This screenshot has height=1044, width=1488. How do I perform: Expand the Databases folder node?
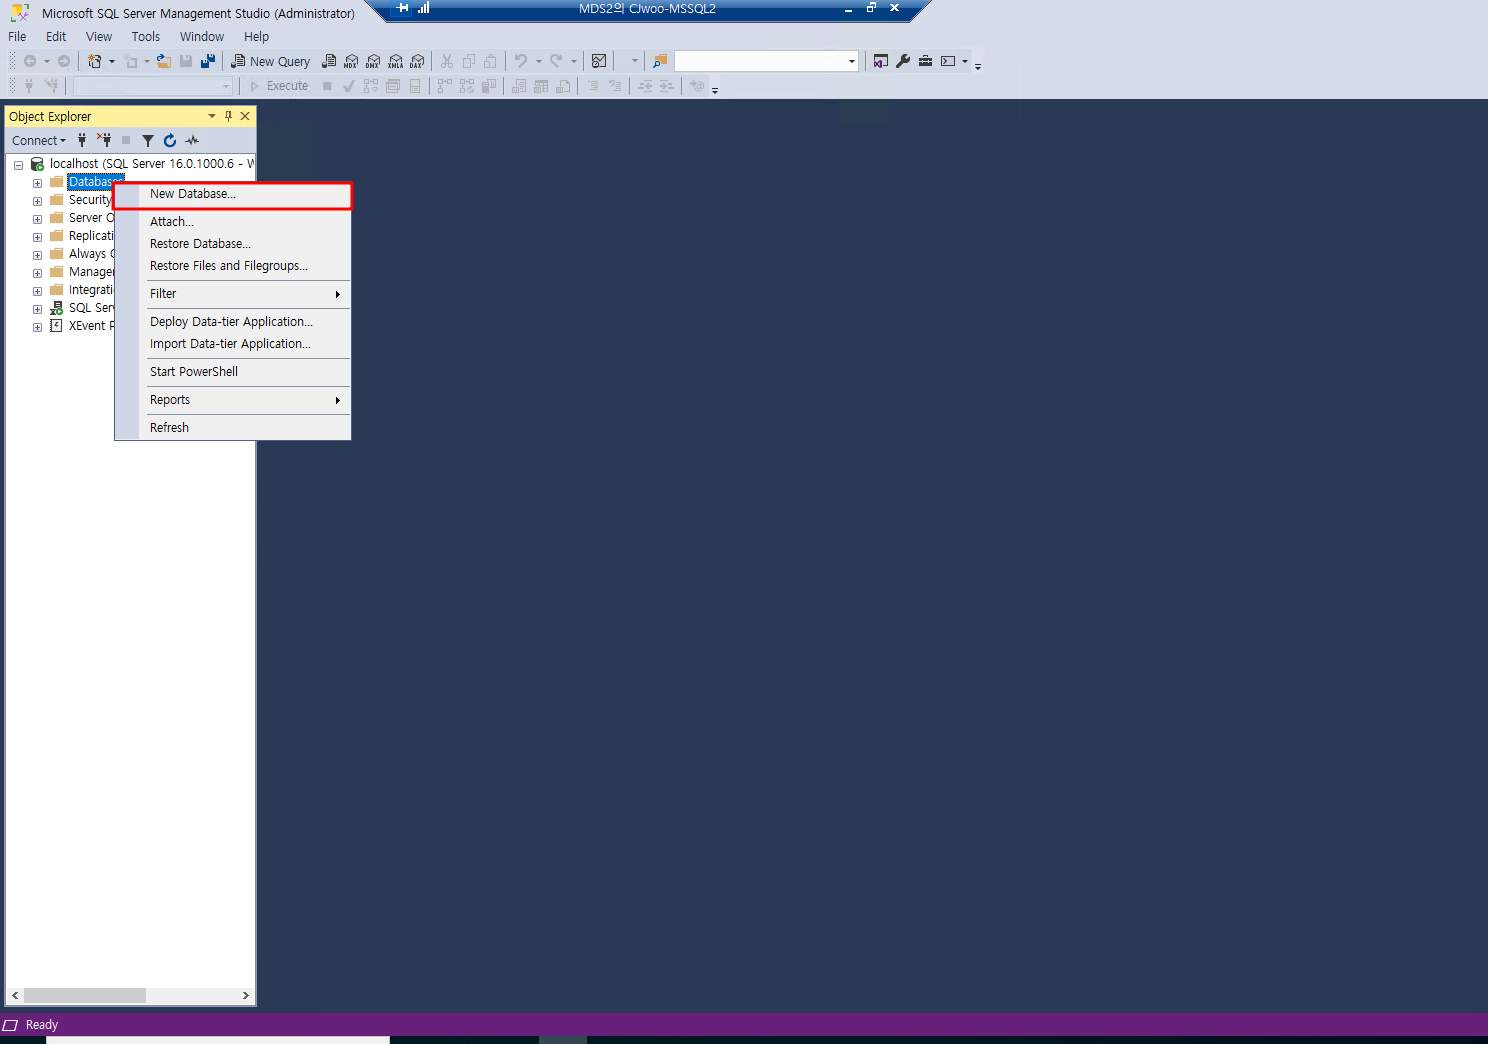(x=37, y=183)
